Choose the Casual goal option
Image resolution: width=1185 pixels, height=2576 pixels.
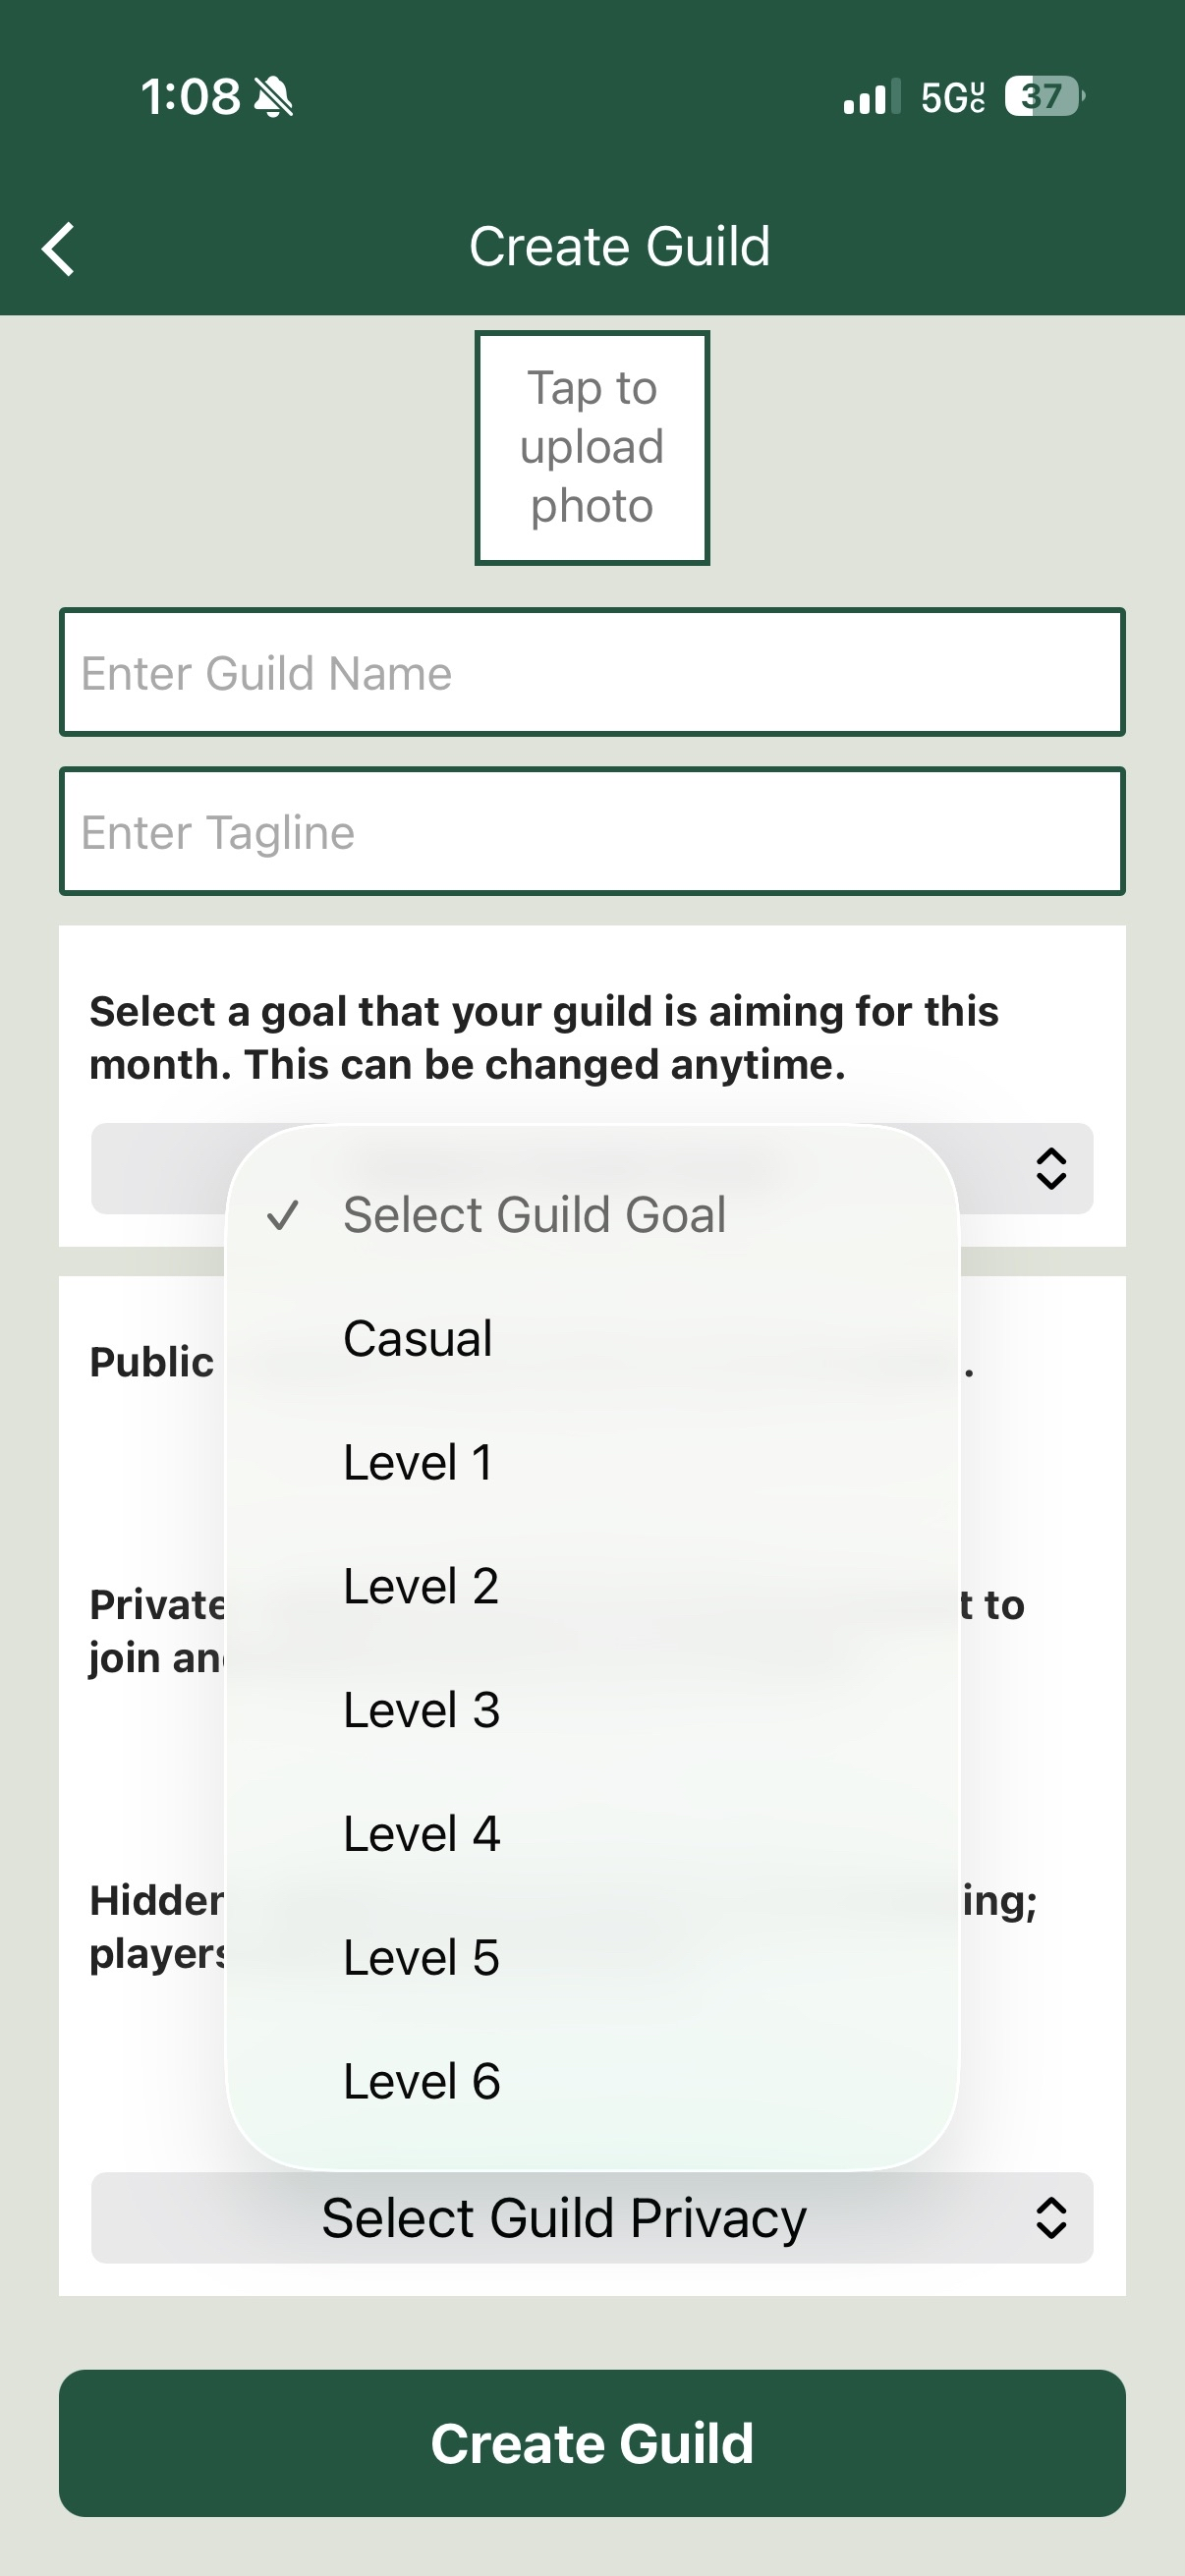point(418,1339)
